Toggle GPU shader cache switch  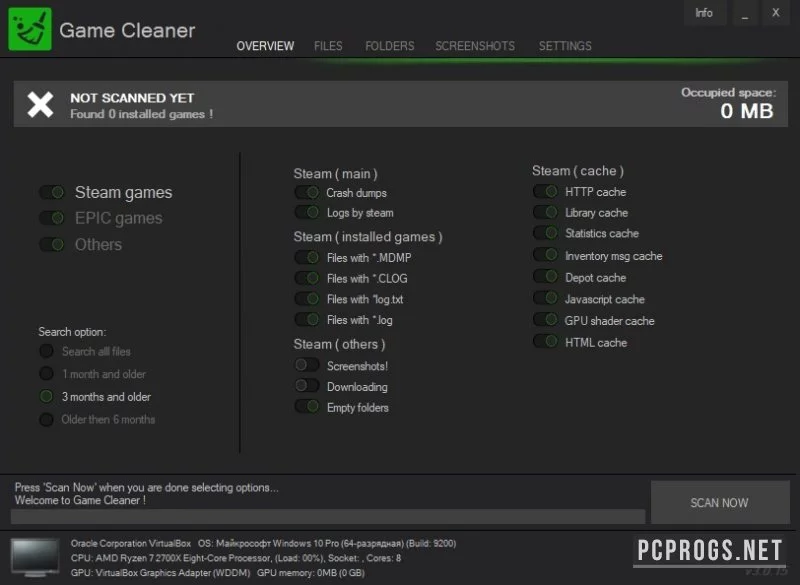[x=545, y=320]
